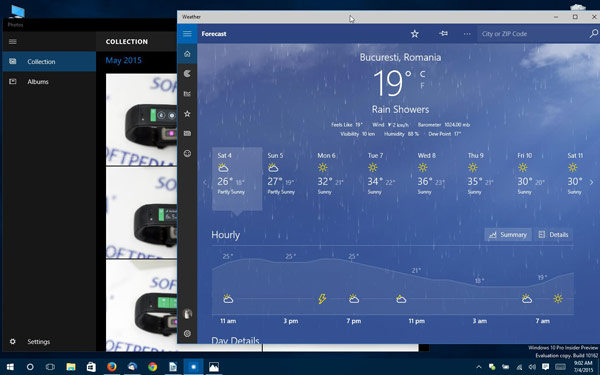Select the Home icon in Weather sidebar
Image resolution: width=600 pixels, height=375 pixels.
point(187,54)
